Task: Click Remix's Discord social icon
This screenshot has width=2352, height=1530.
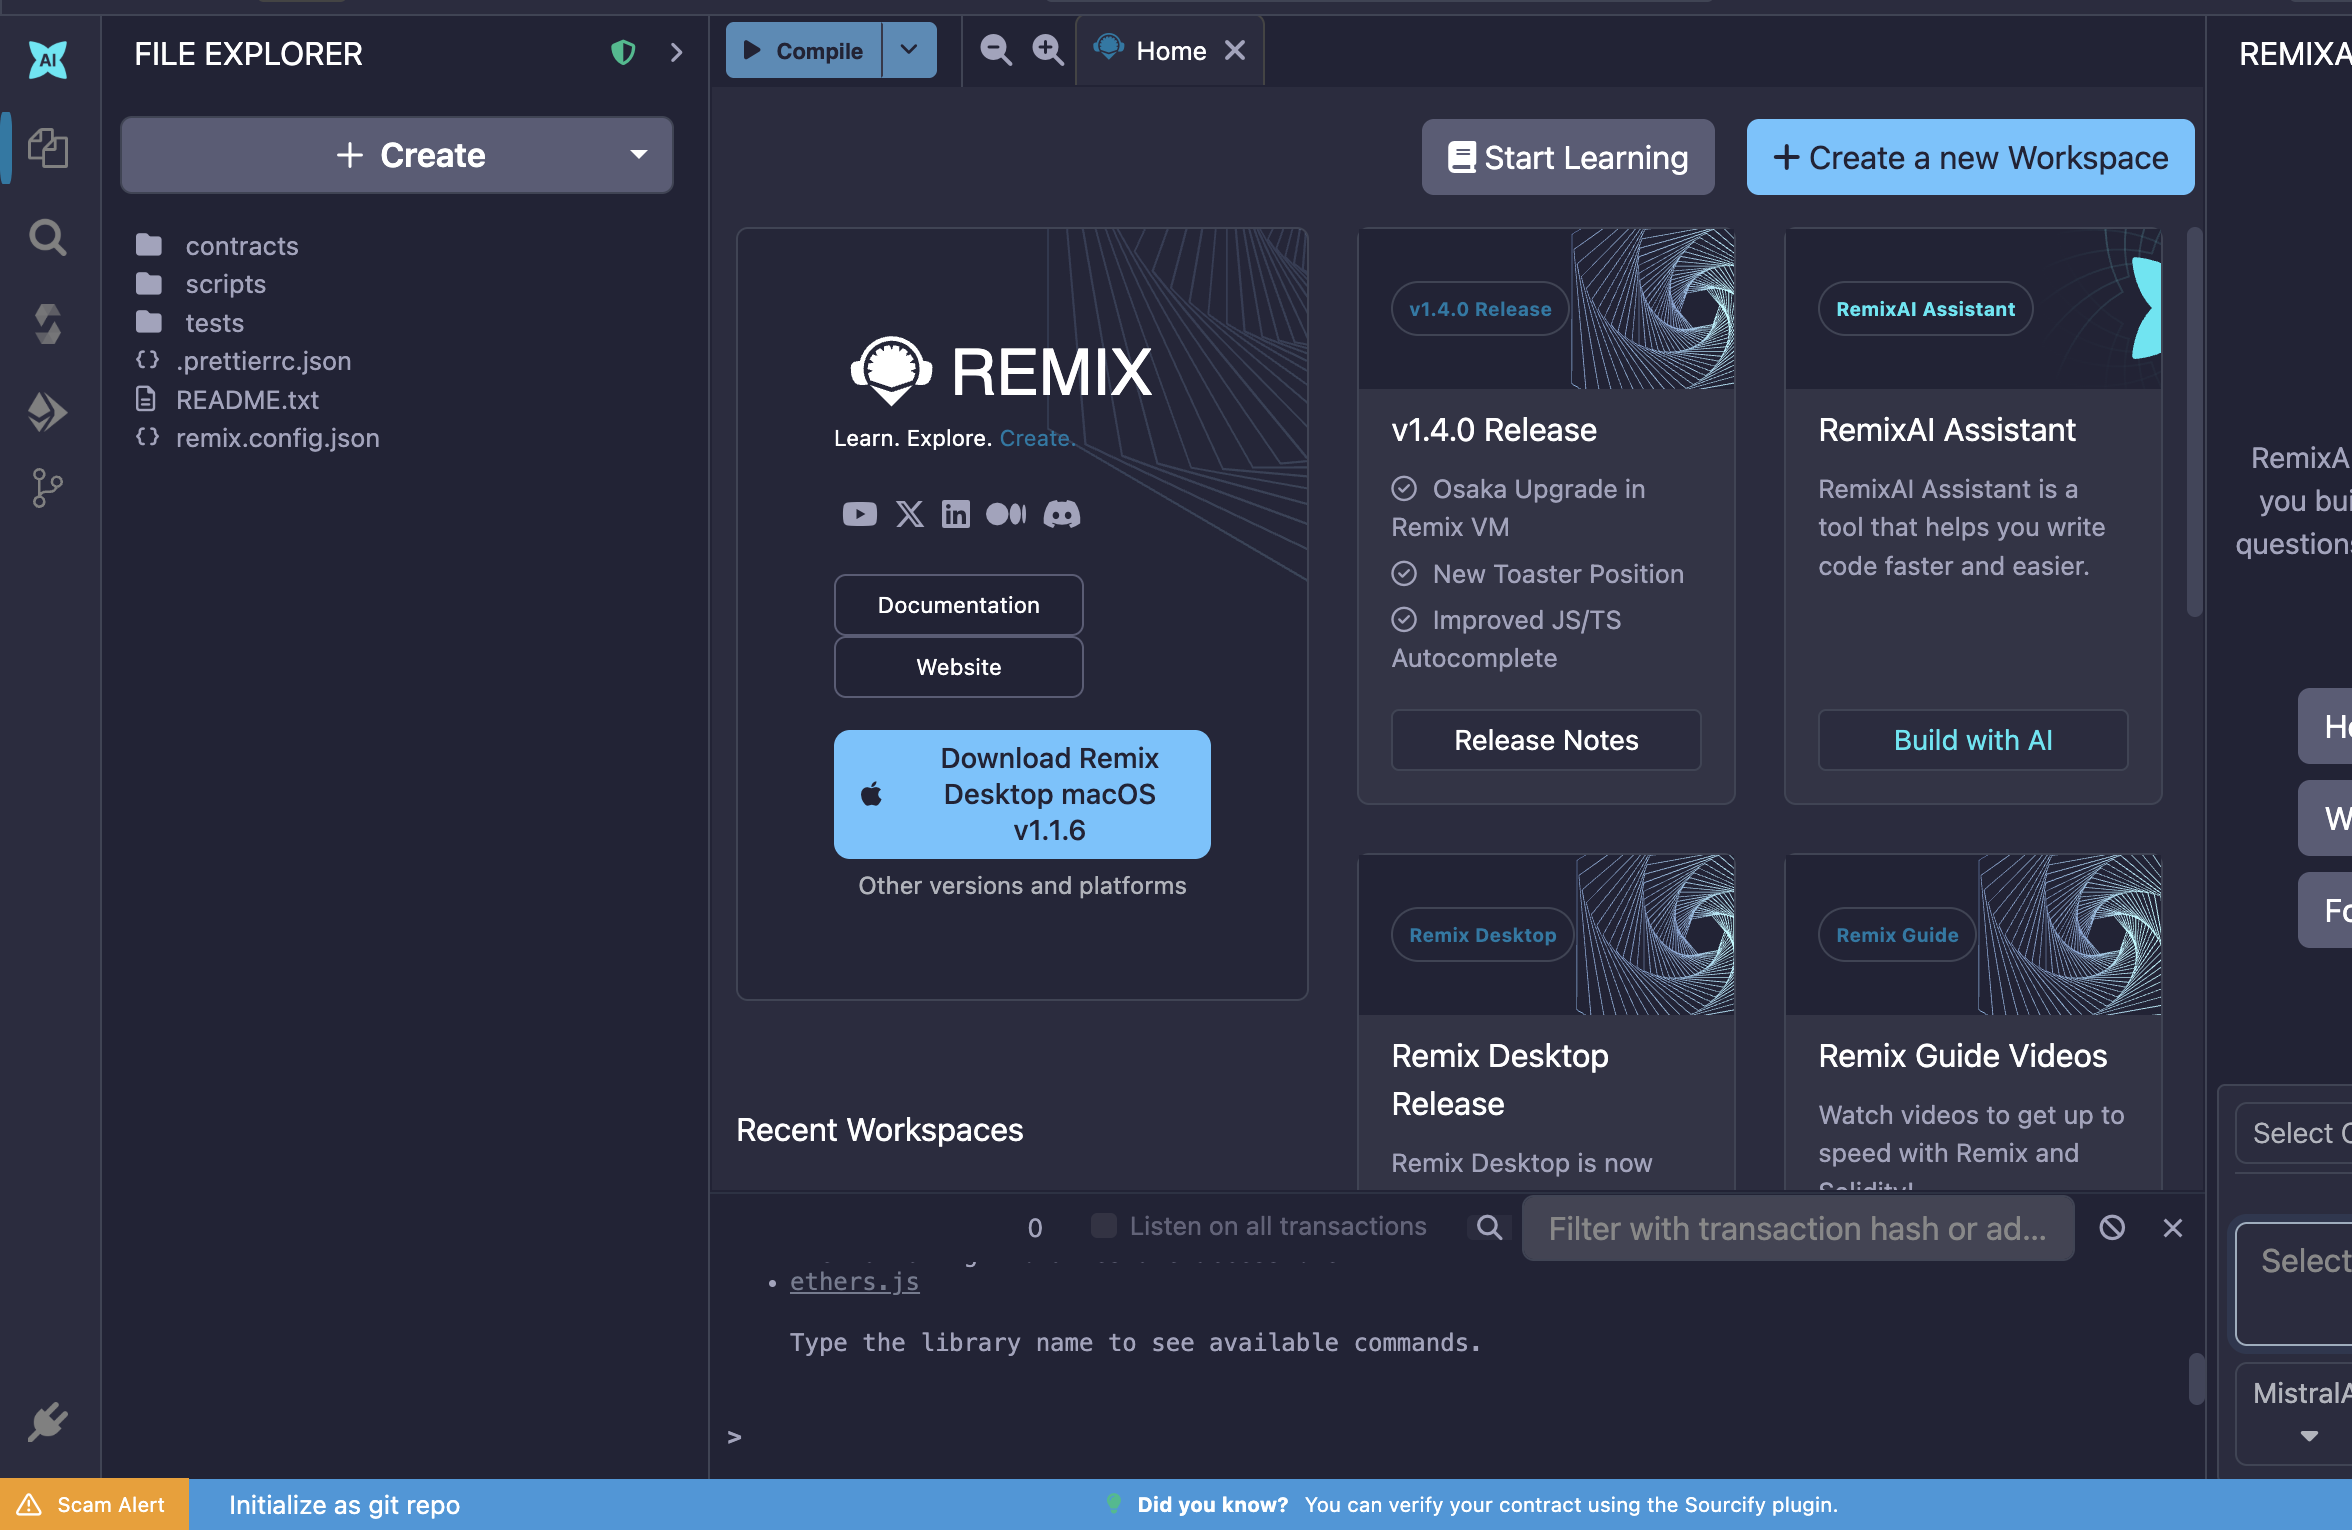Action: click(1062, 513)
